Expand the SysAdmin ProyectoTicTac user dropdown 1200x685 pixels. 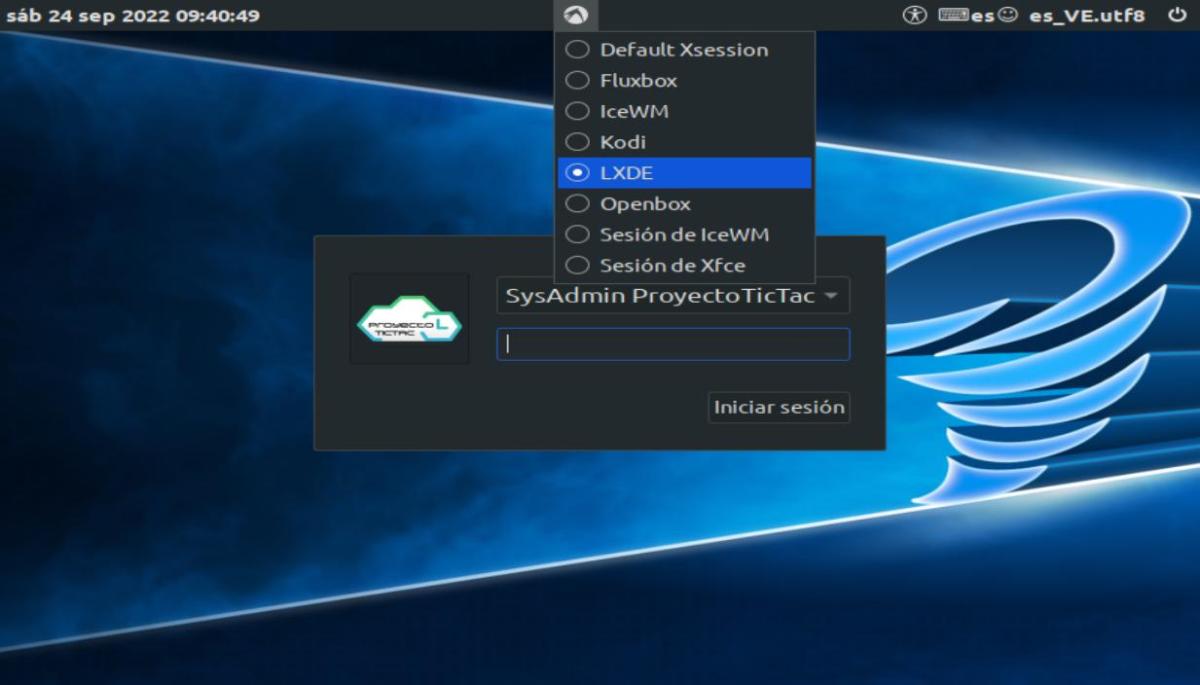click(x=673, y=297)
